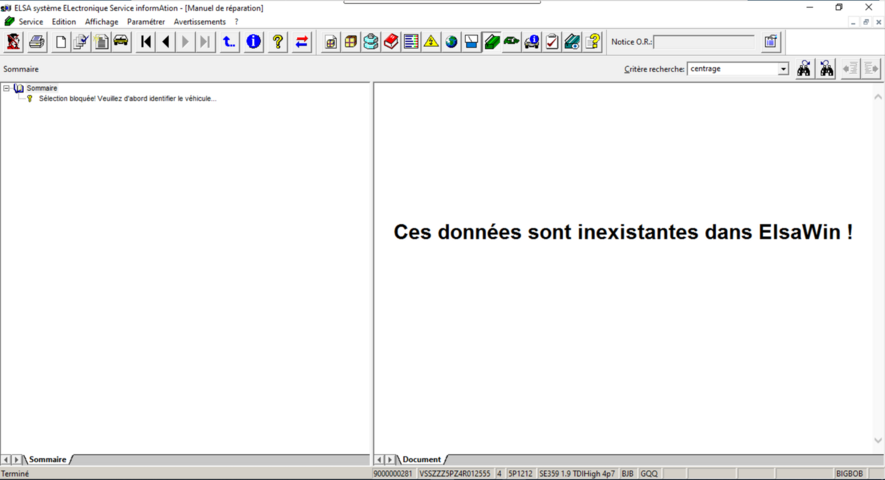The width and height of the screenshot is (885, 480).
Task: Click the blue information circle icon
Action: (x=253, y=42)
